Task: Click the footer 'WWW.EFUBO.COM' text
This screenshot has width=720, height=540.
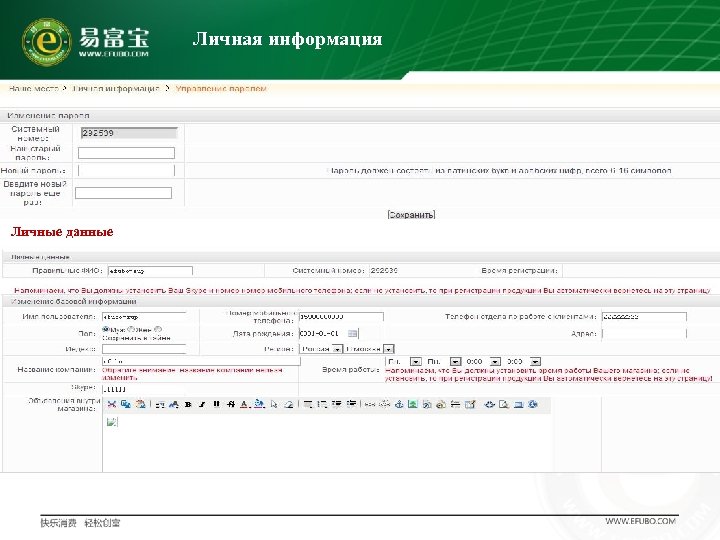Action: point(640,521)
